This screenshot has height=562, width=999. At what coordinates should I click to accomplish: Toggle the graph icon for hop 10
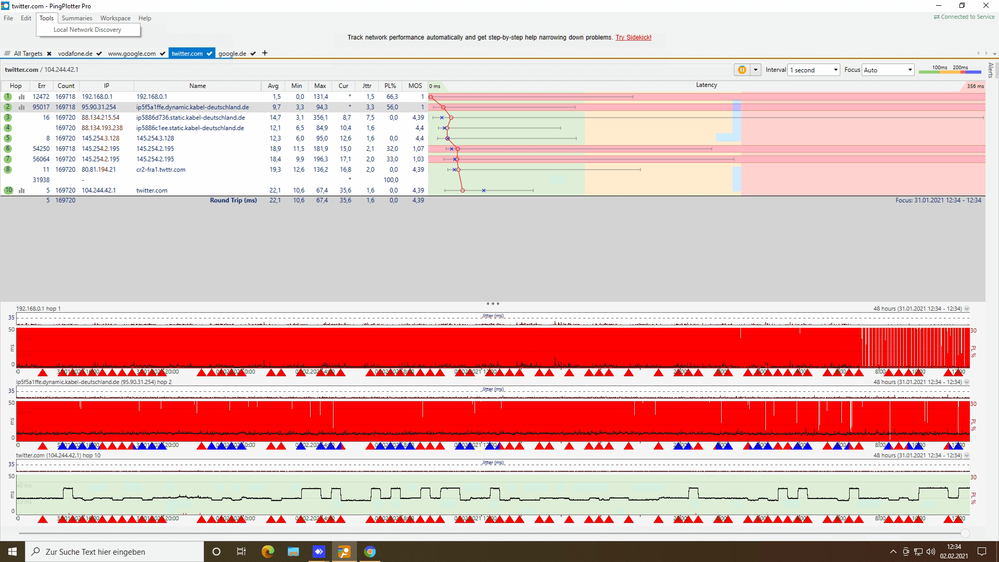(22, 191)
